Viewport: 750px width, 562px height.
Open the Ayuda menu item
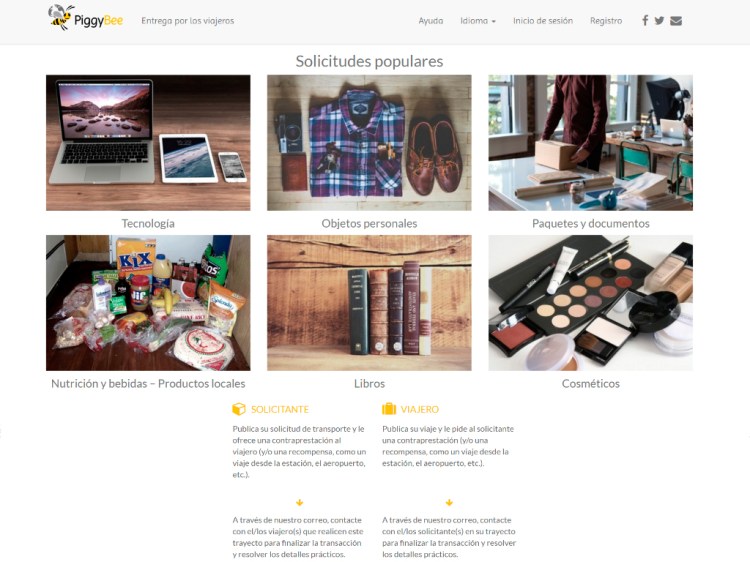pyautogui.click(x=430, y=21)
